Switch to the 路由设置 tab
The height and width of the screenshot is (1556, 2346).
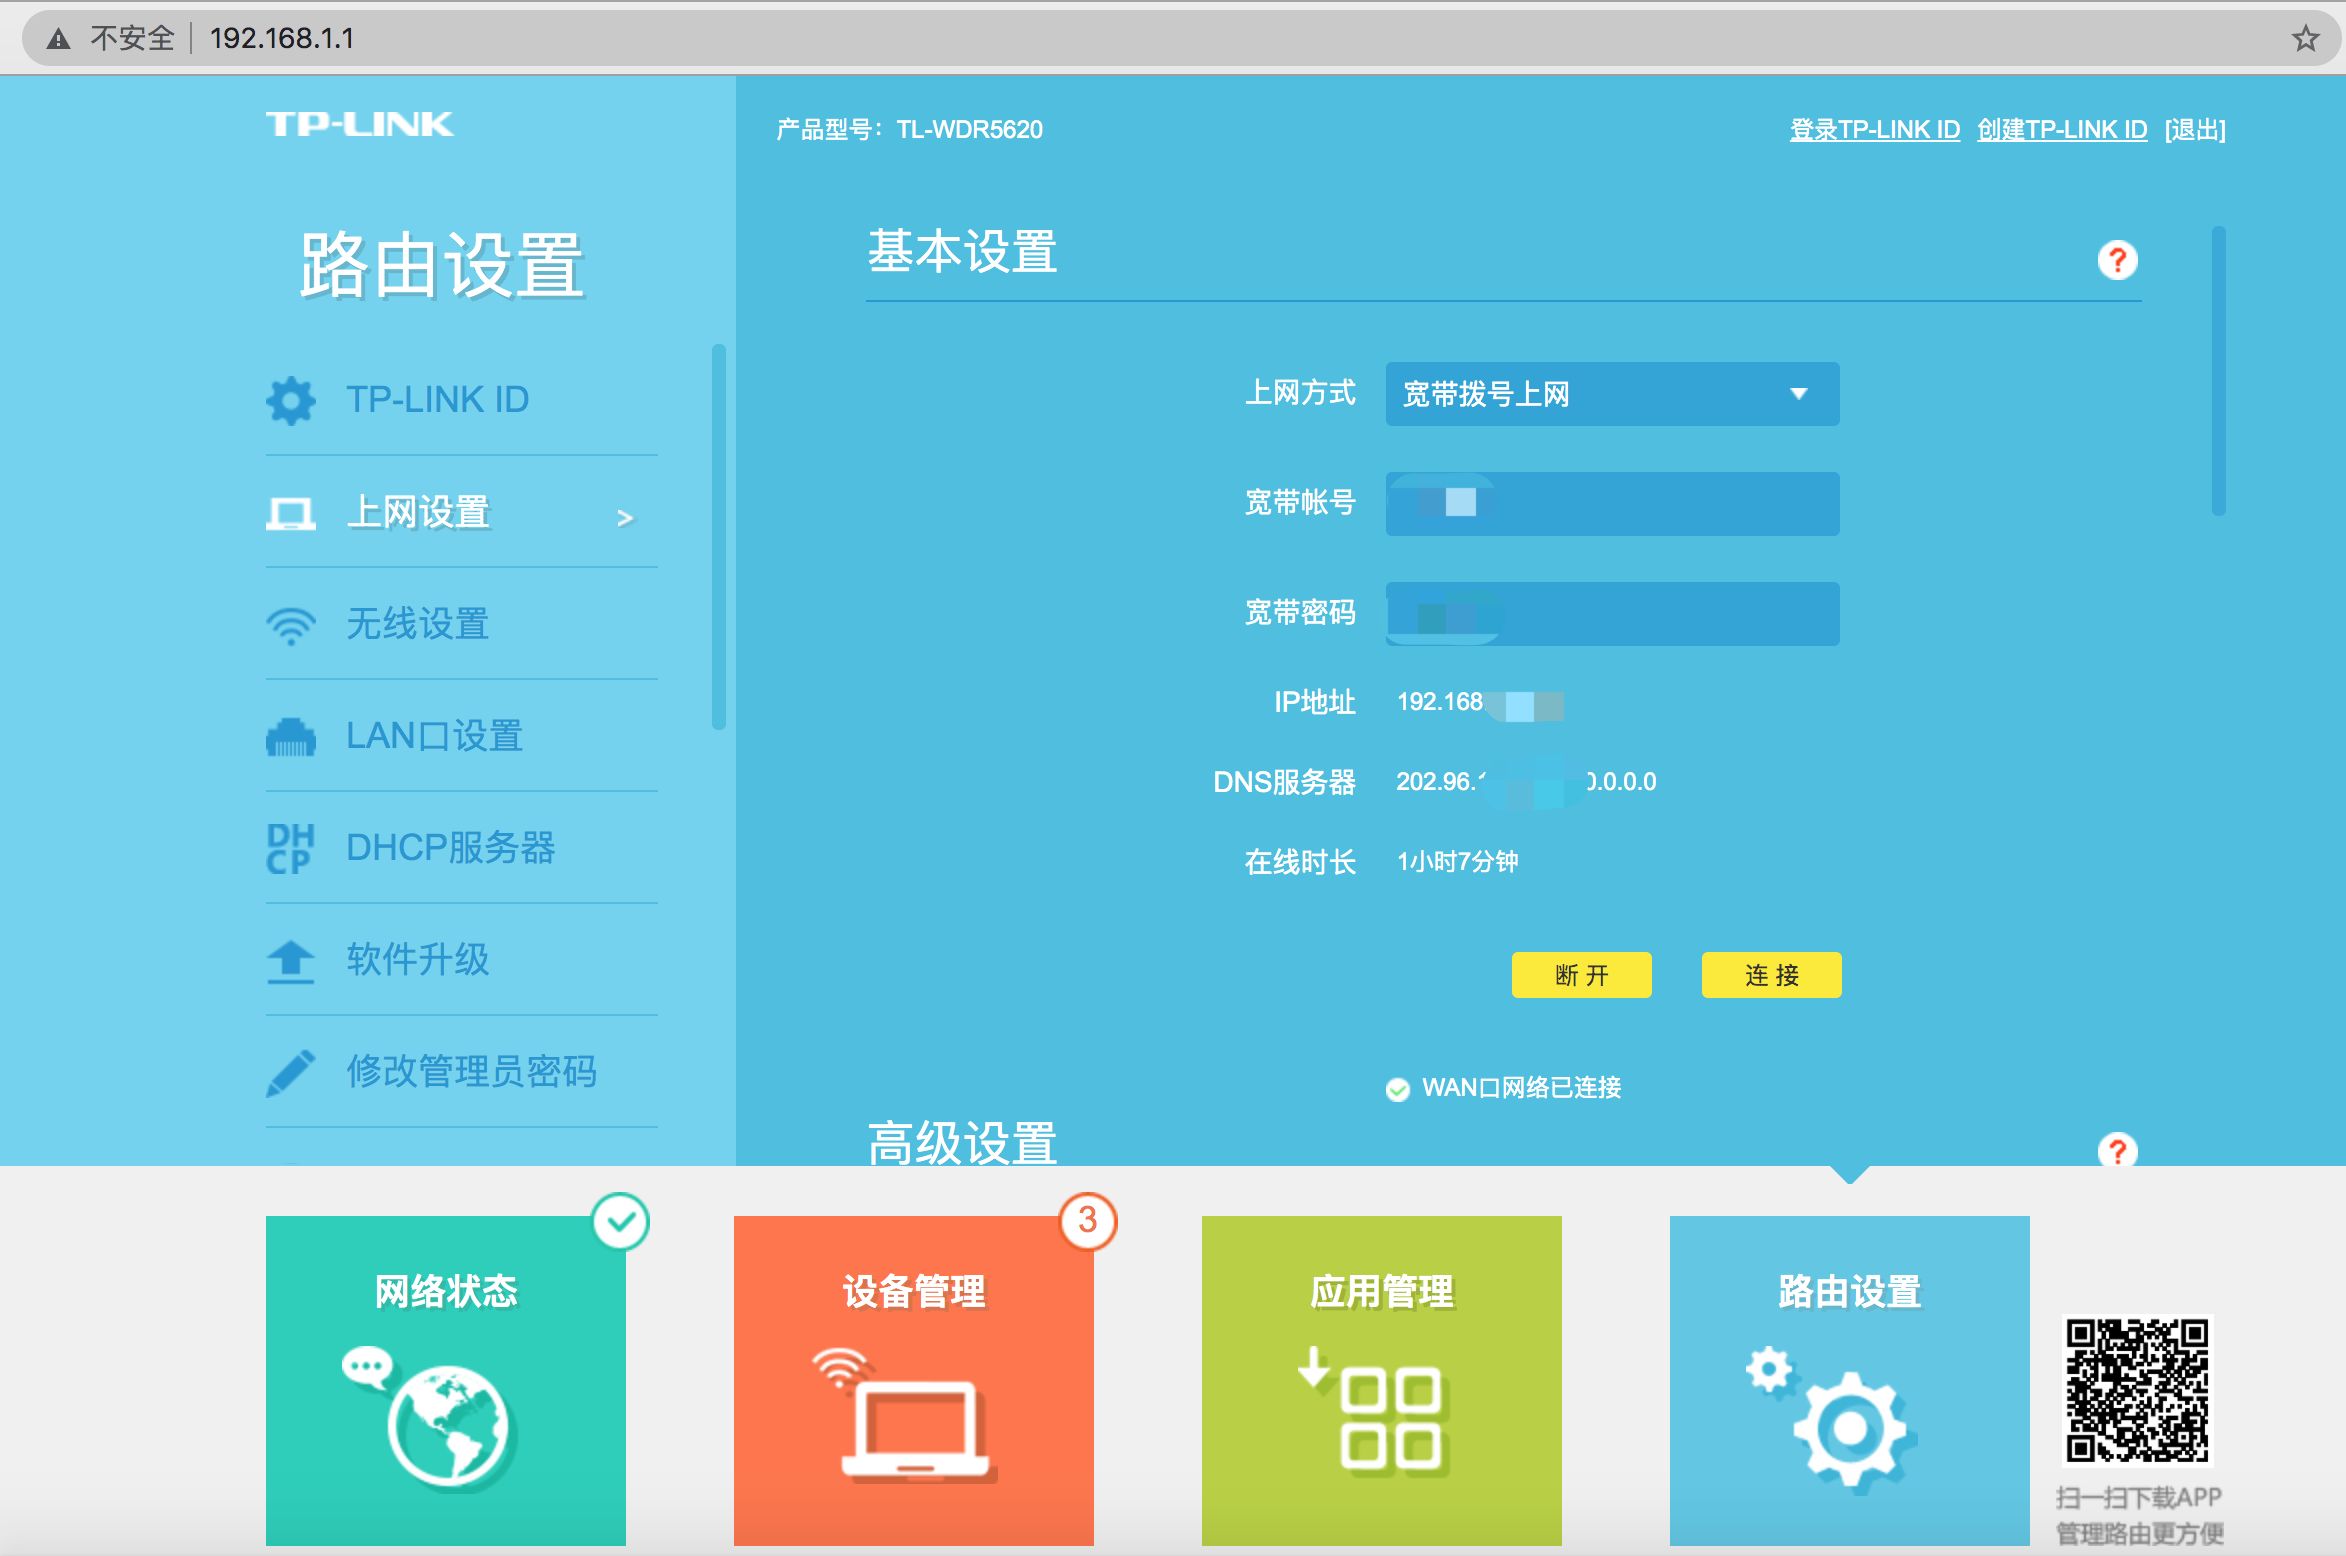coord(1850,1380)
